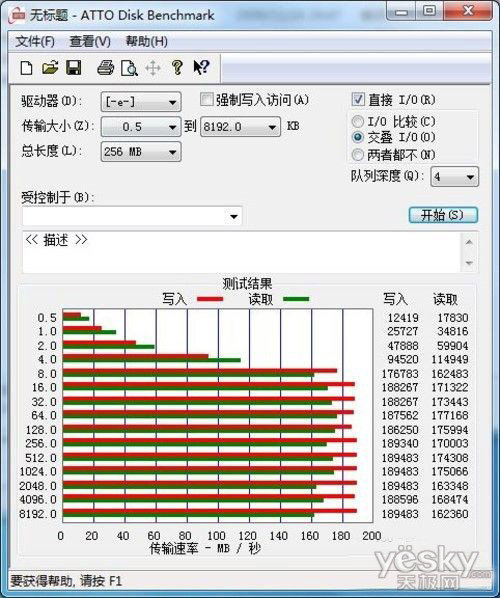Maximize the ATTO Disk Benchmark window
Screen dimensions: 500x598
coord(429,11)
